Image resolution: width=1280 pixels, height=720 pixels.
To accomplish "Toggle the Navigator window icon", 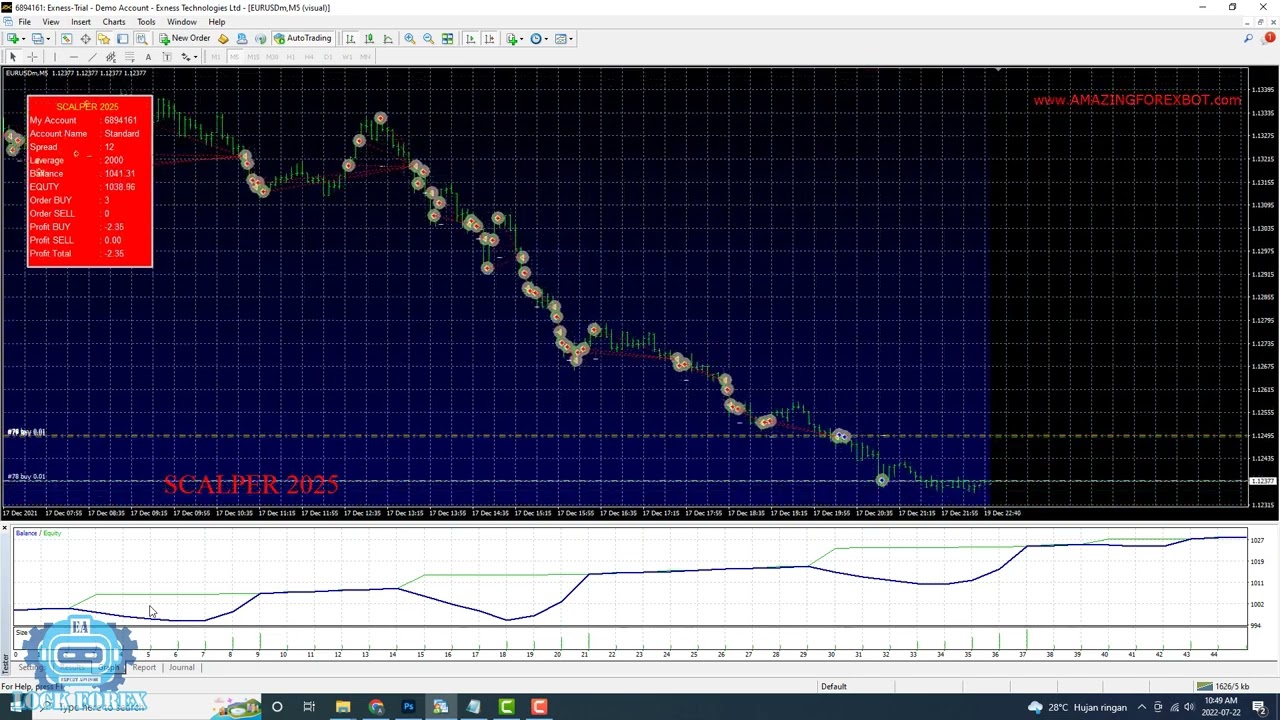I will tap(104, 38).
